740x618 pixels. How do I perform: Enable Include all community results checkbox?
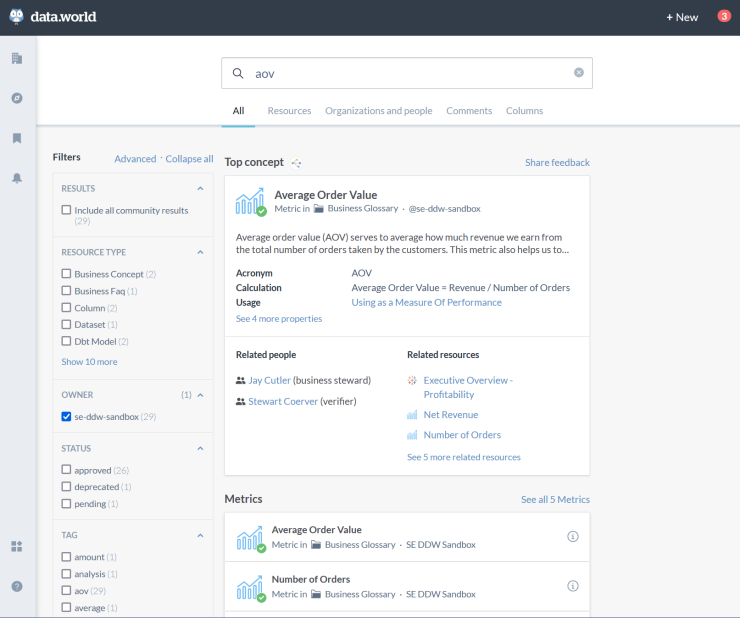point(66,210)
